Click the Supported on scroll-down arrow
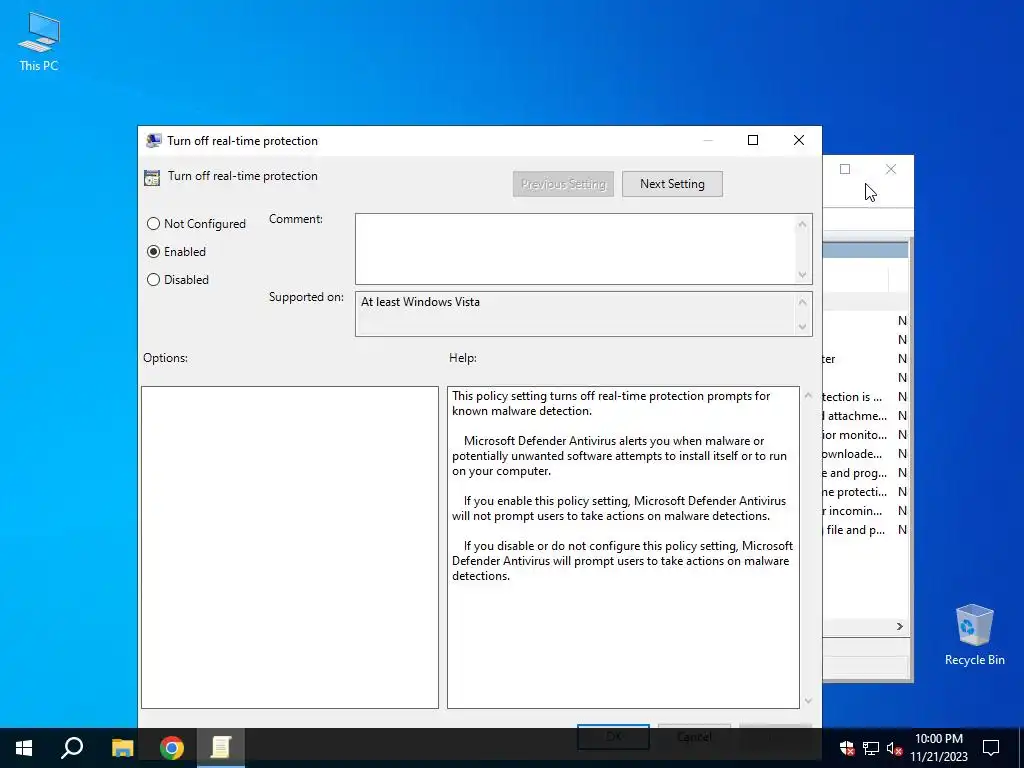This screenshot has width=1024, height=768. coord(803,327)
